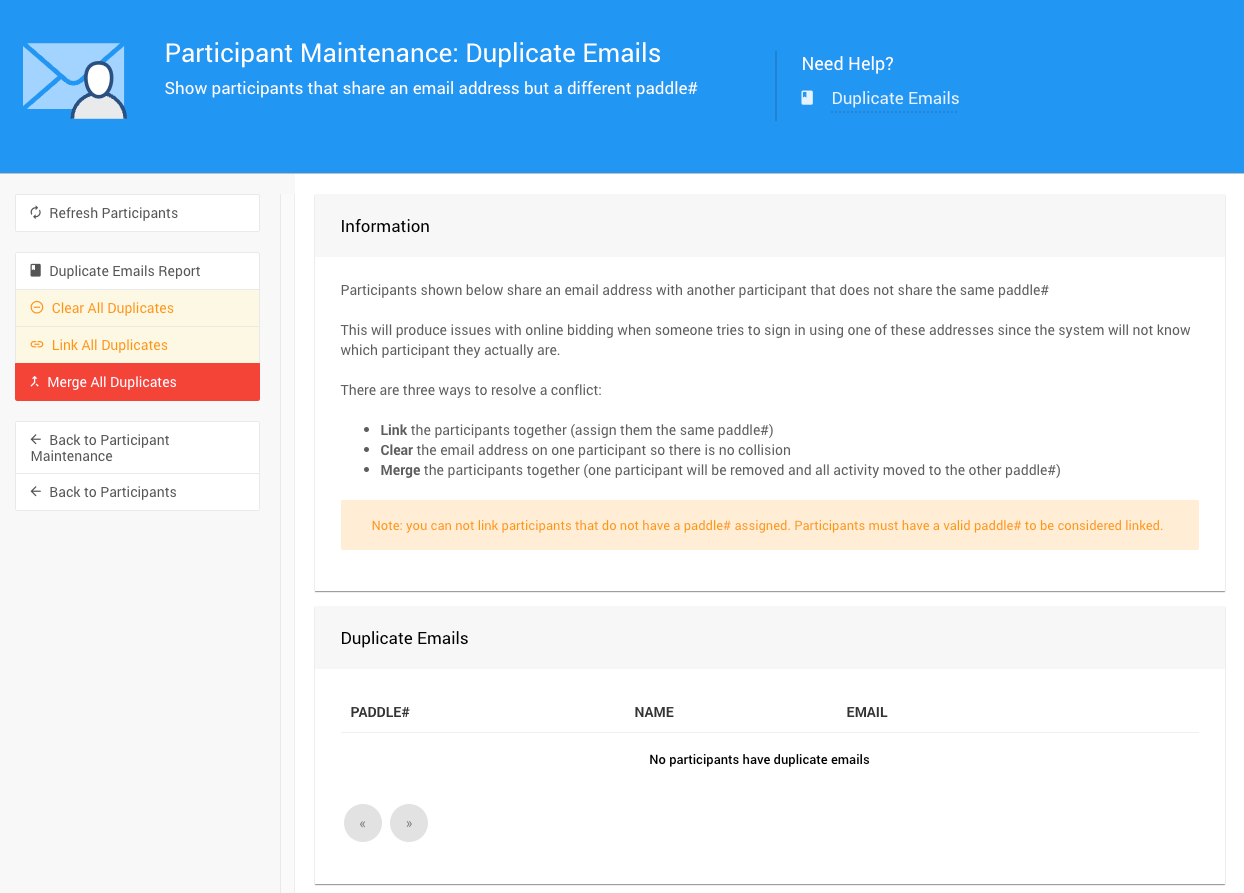Sort by the PADDLE# column header
Screen dimensions: 1244x893
coord(380,712)
